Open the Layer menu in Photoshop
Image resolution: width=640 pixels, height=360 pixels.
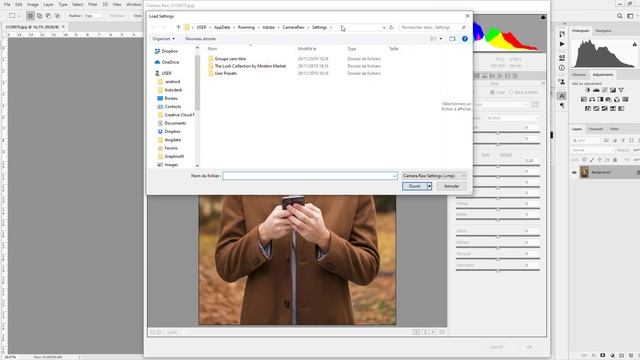point(48,4)
